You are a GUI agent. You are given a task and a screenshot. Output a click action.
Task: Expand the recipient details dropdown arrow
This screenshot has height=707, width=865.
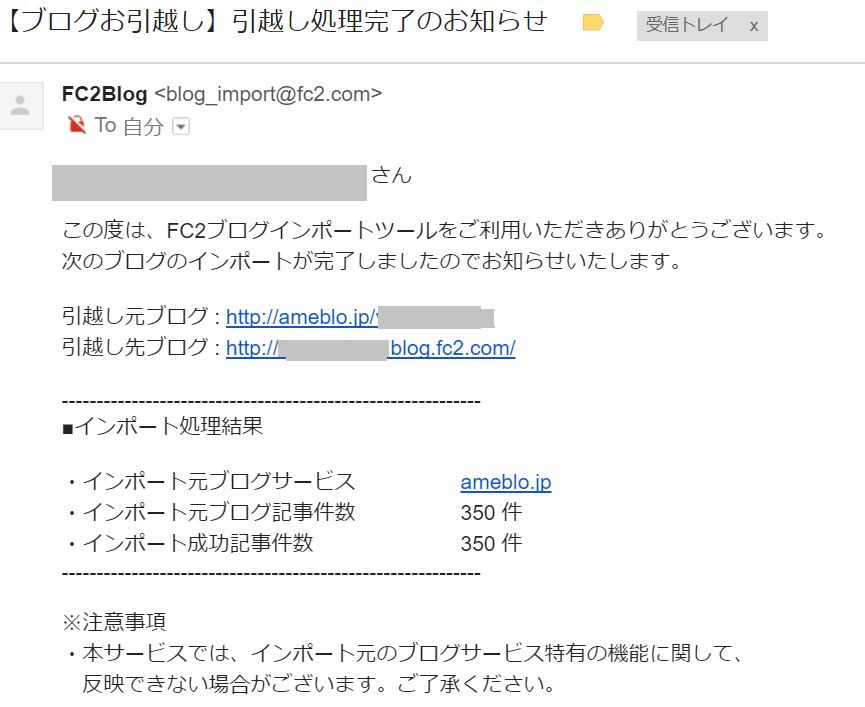tap(181, 126)
